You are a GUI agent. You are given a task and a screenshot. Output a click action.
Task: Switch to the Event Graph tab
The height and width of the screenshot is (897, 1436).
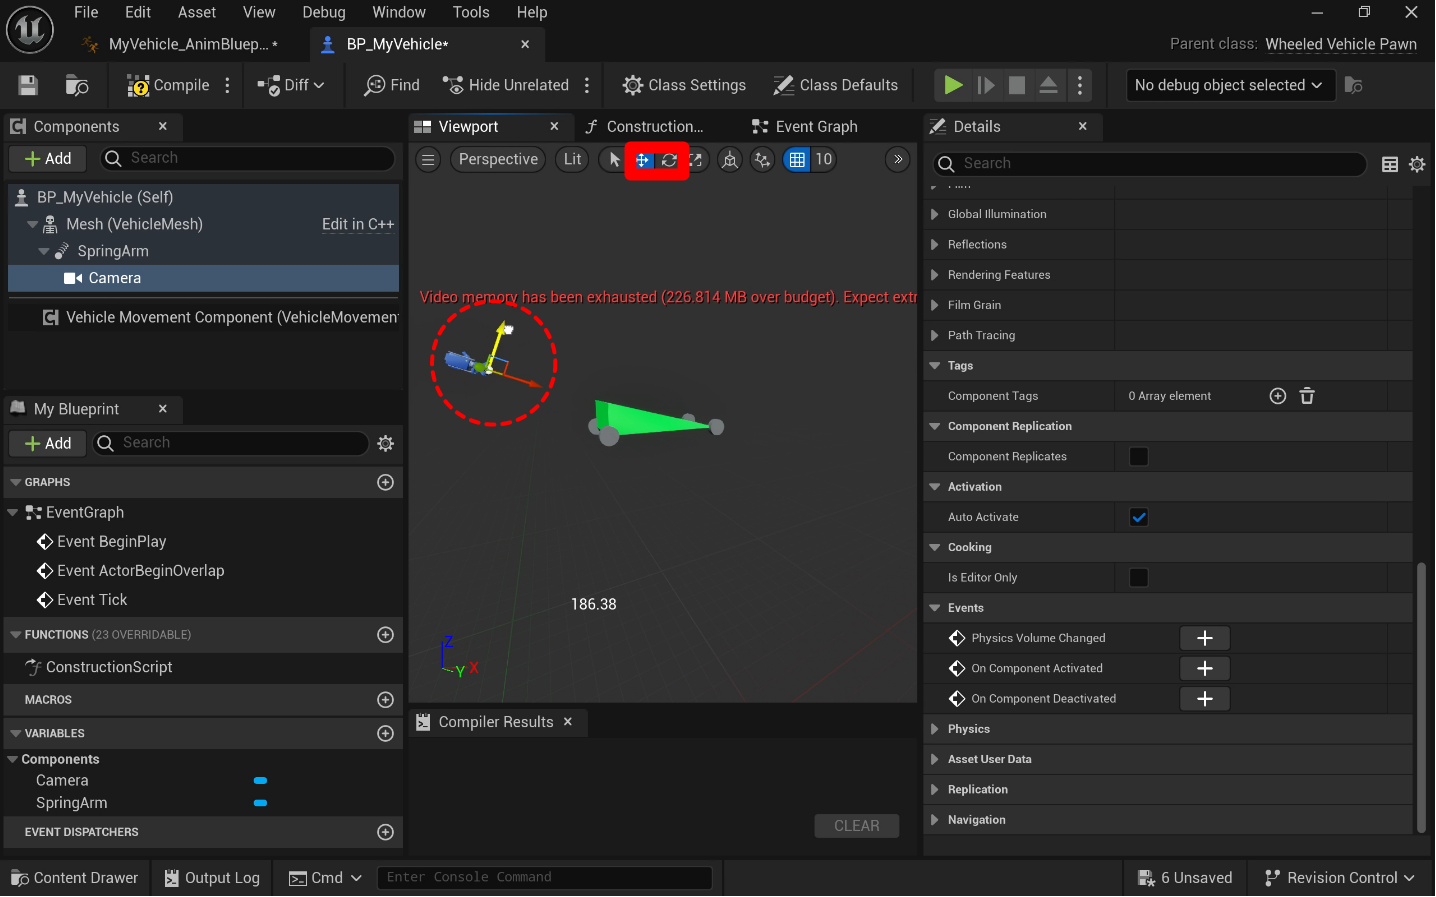pos(805,126)
